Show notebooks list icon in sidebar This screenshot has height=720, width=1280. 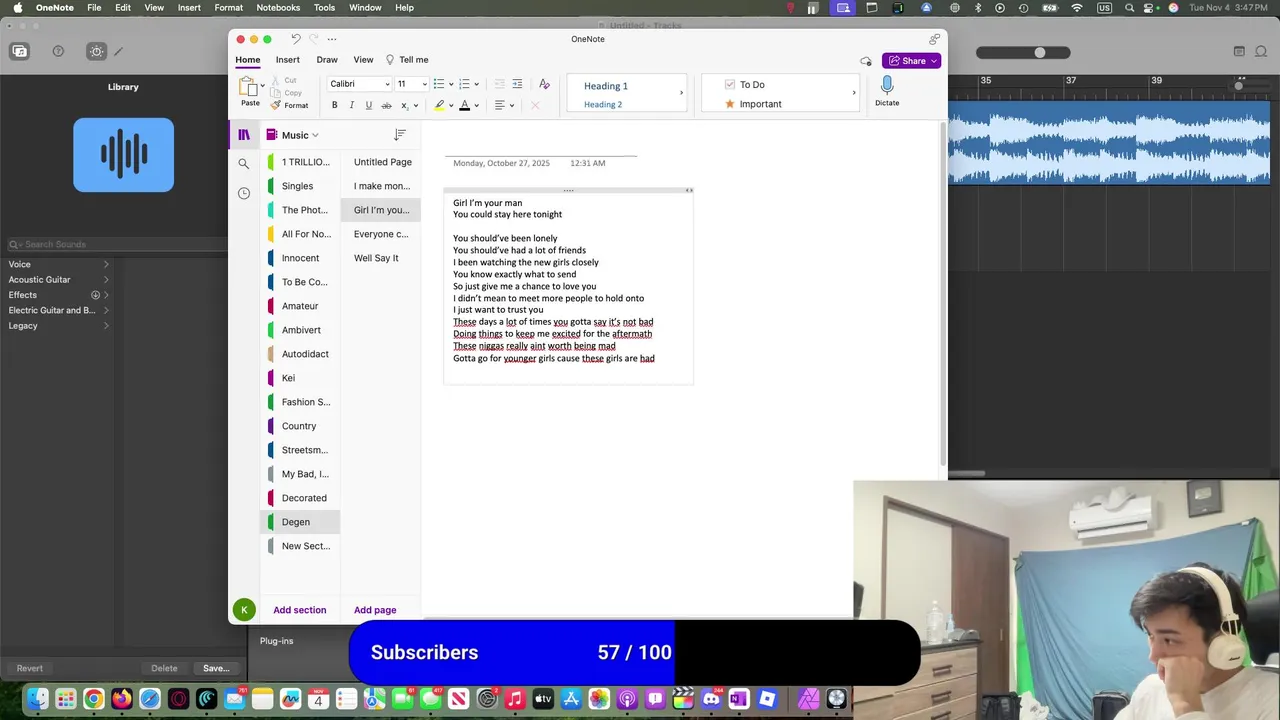pyautogui.click(x=244, y=135)
